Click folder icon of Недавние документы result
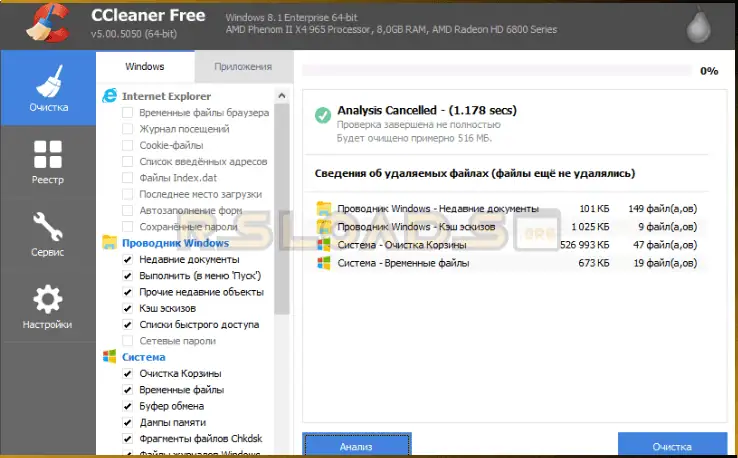 point(324,208)
